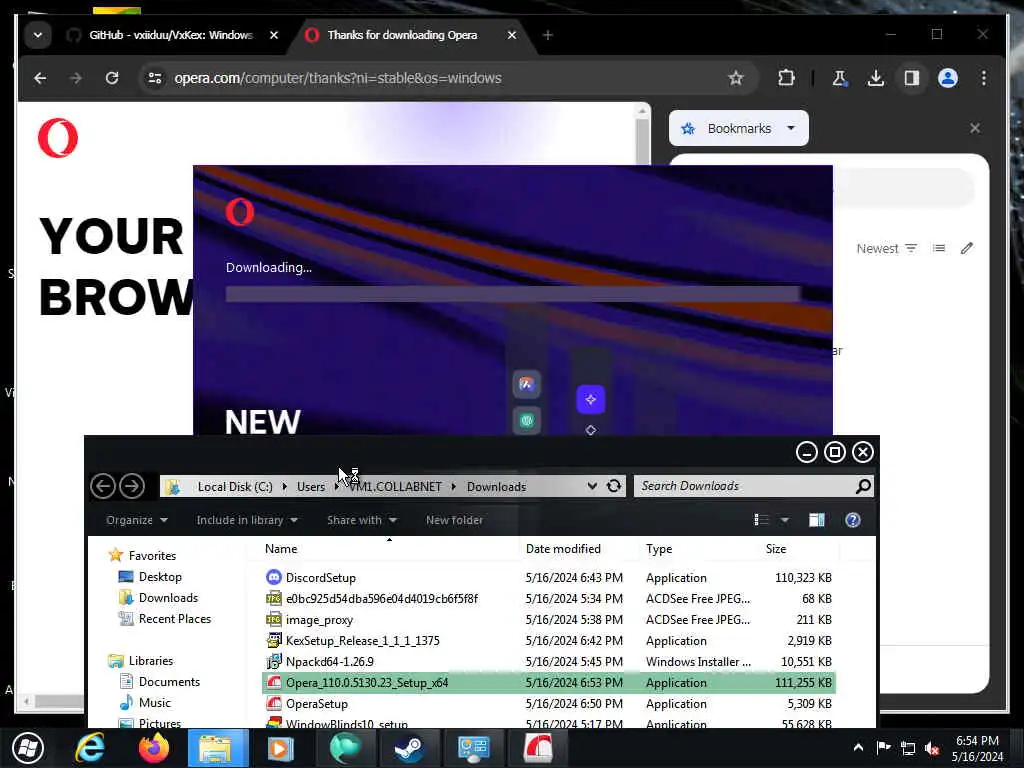Select Downloads in breadcrumb path

click(496, 487)
